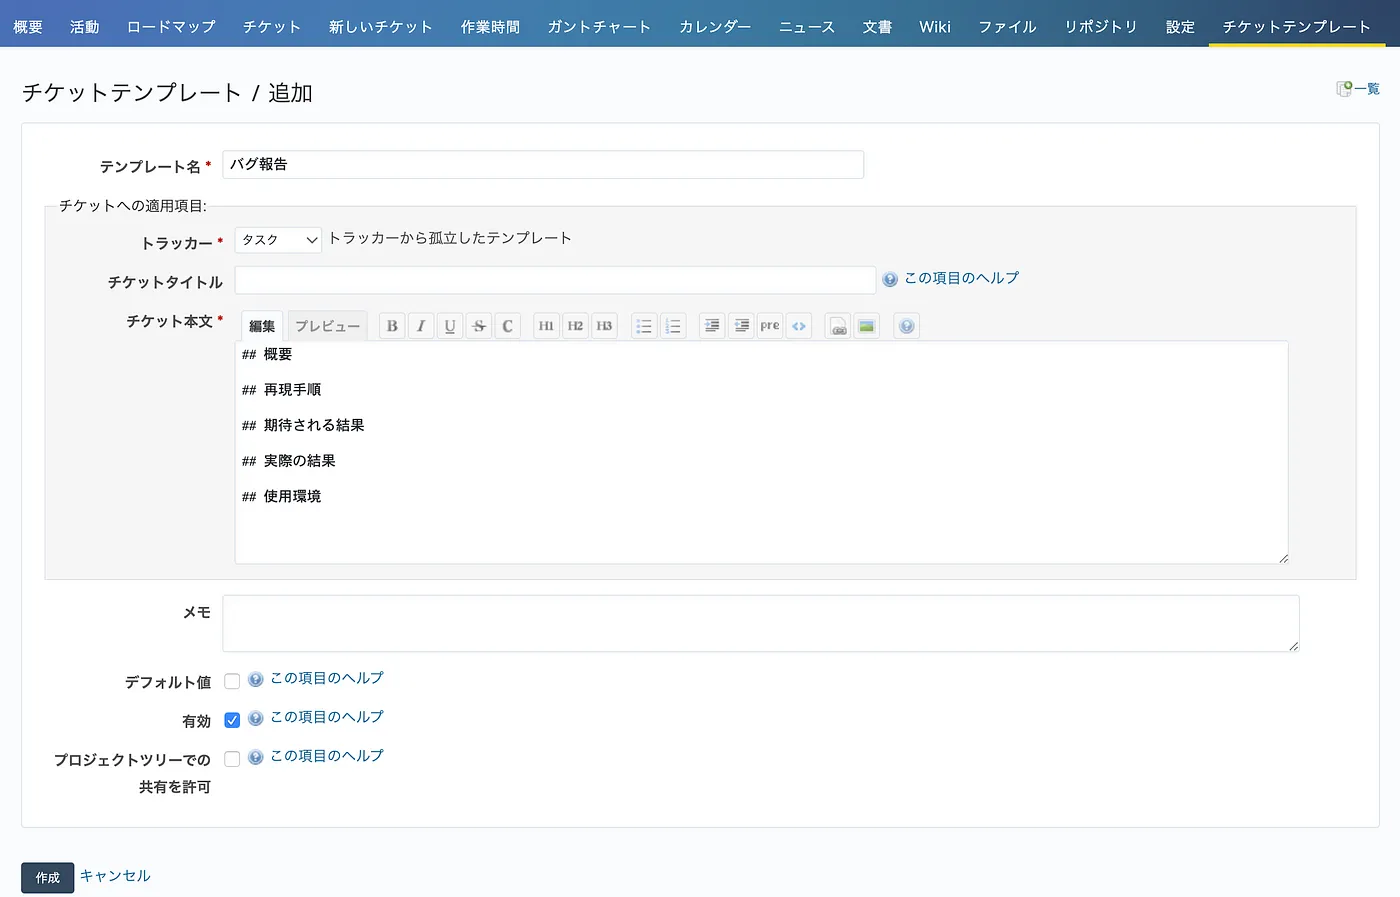Uncheck the 有効 checkbox
This screenshot has height=897, width=1400.
232,720
